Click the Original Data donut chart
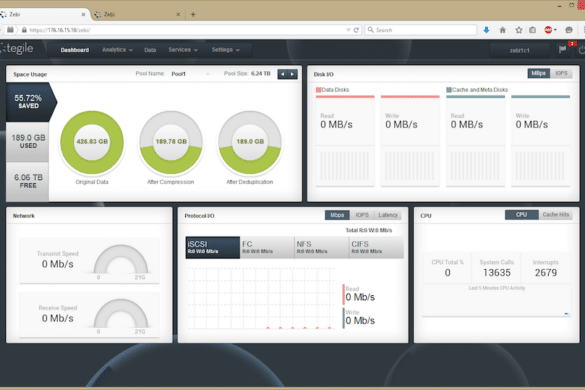 click(92, 142)
